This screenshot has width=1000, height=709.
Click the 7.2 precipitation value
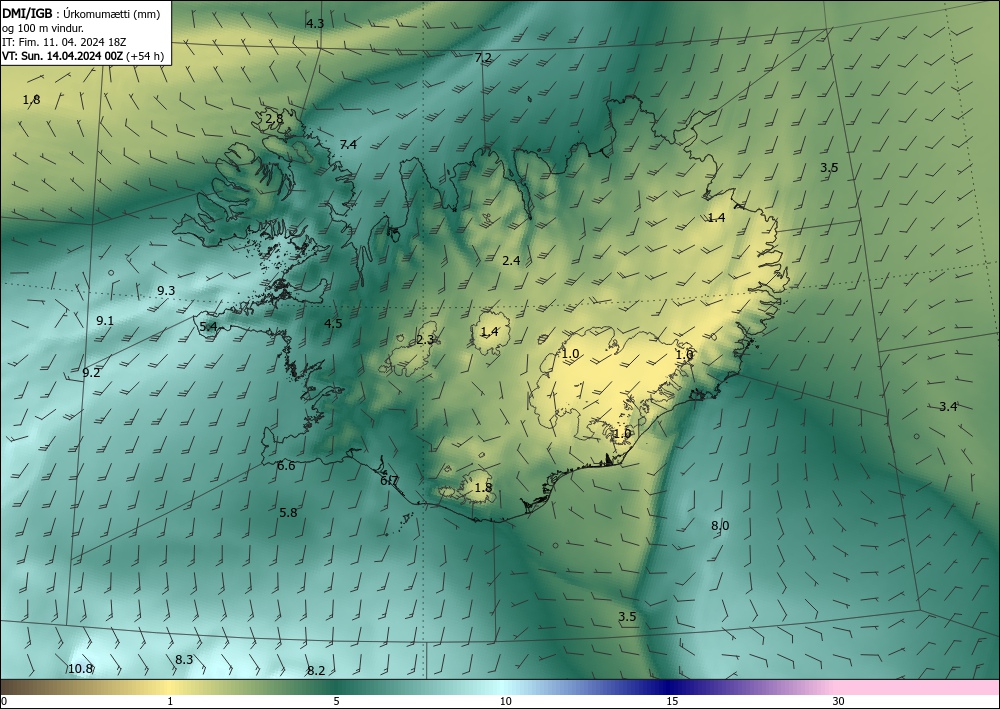[x=483, y=57]
